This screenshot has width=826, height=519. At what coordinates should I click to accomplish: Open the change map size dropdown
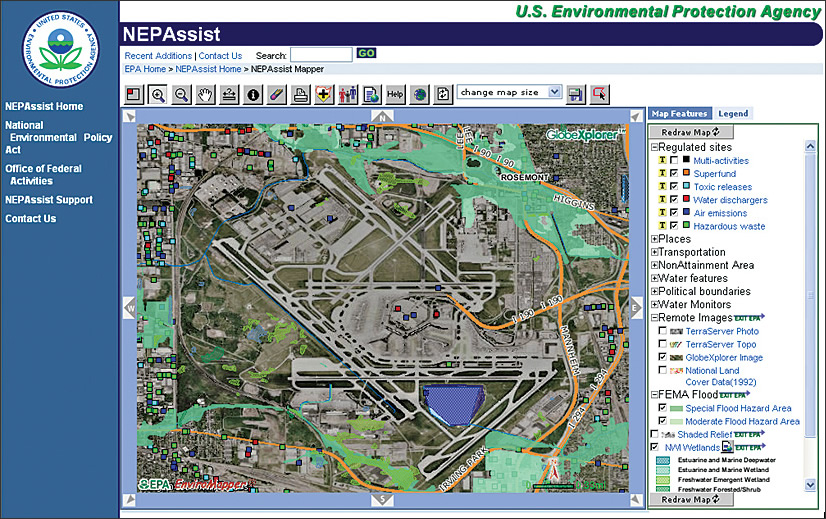coord(509,92)
